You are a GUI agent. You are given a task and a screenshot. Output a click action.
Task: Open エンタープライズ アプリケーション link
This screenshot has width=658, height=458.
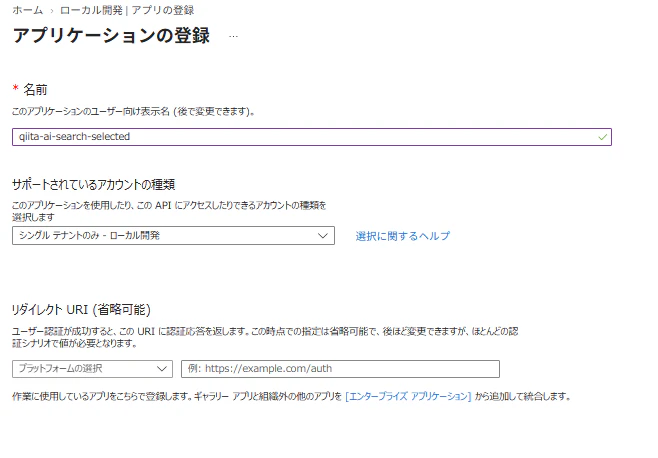(x=408, y=396)
